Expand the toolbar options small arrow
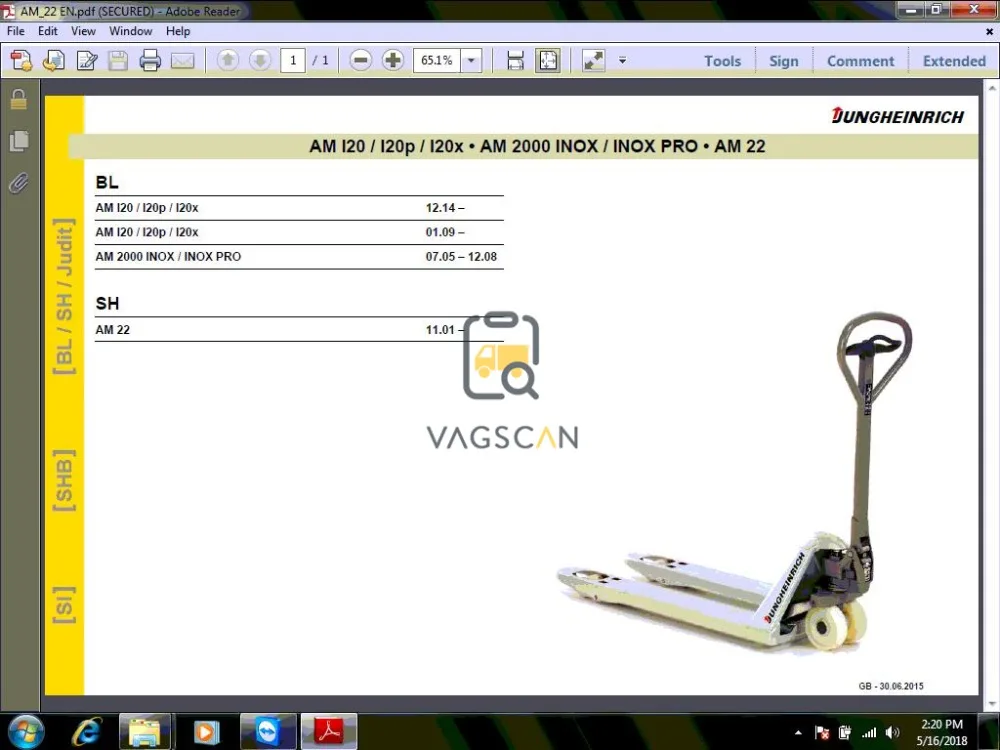This screenshot has height=750, width=1000. pyautogui.click(x=622, y=61)
